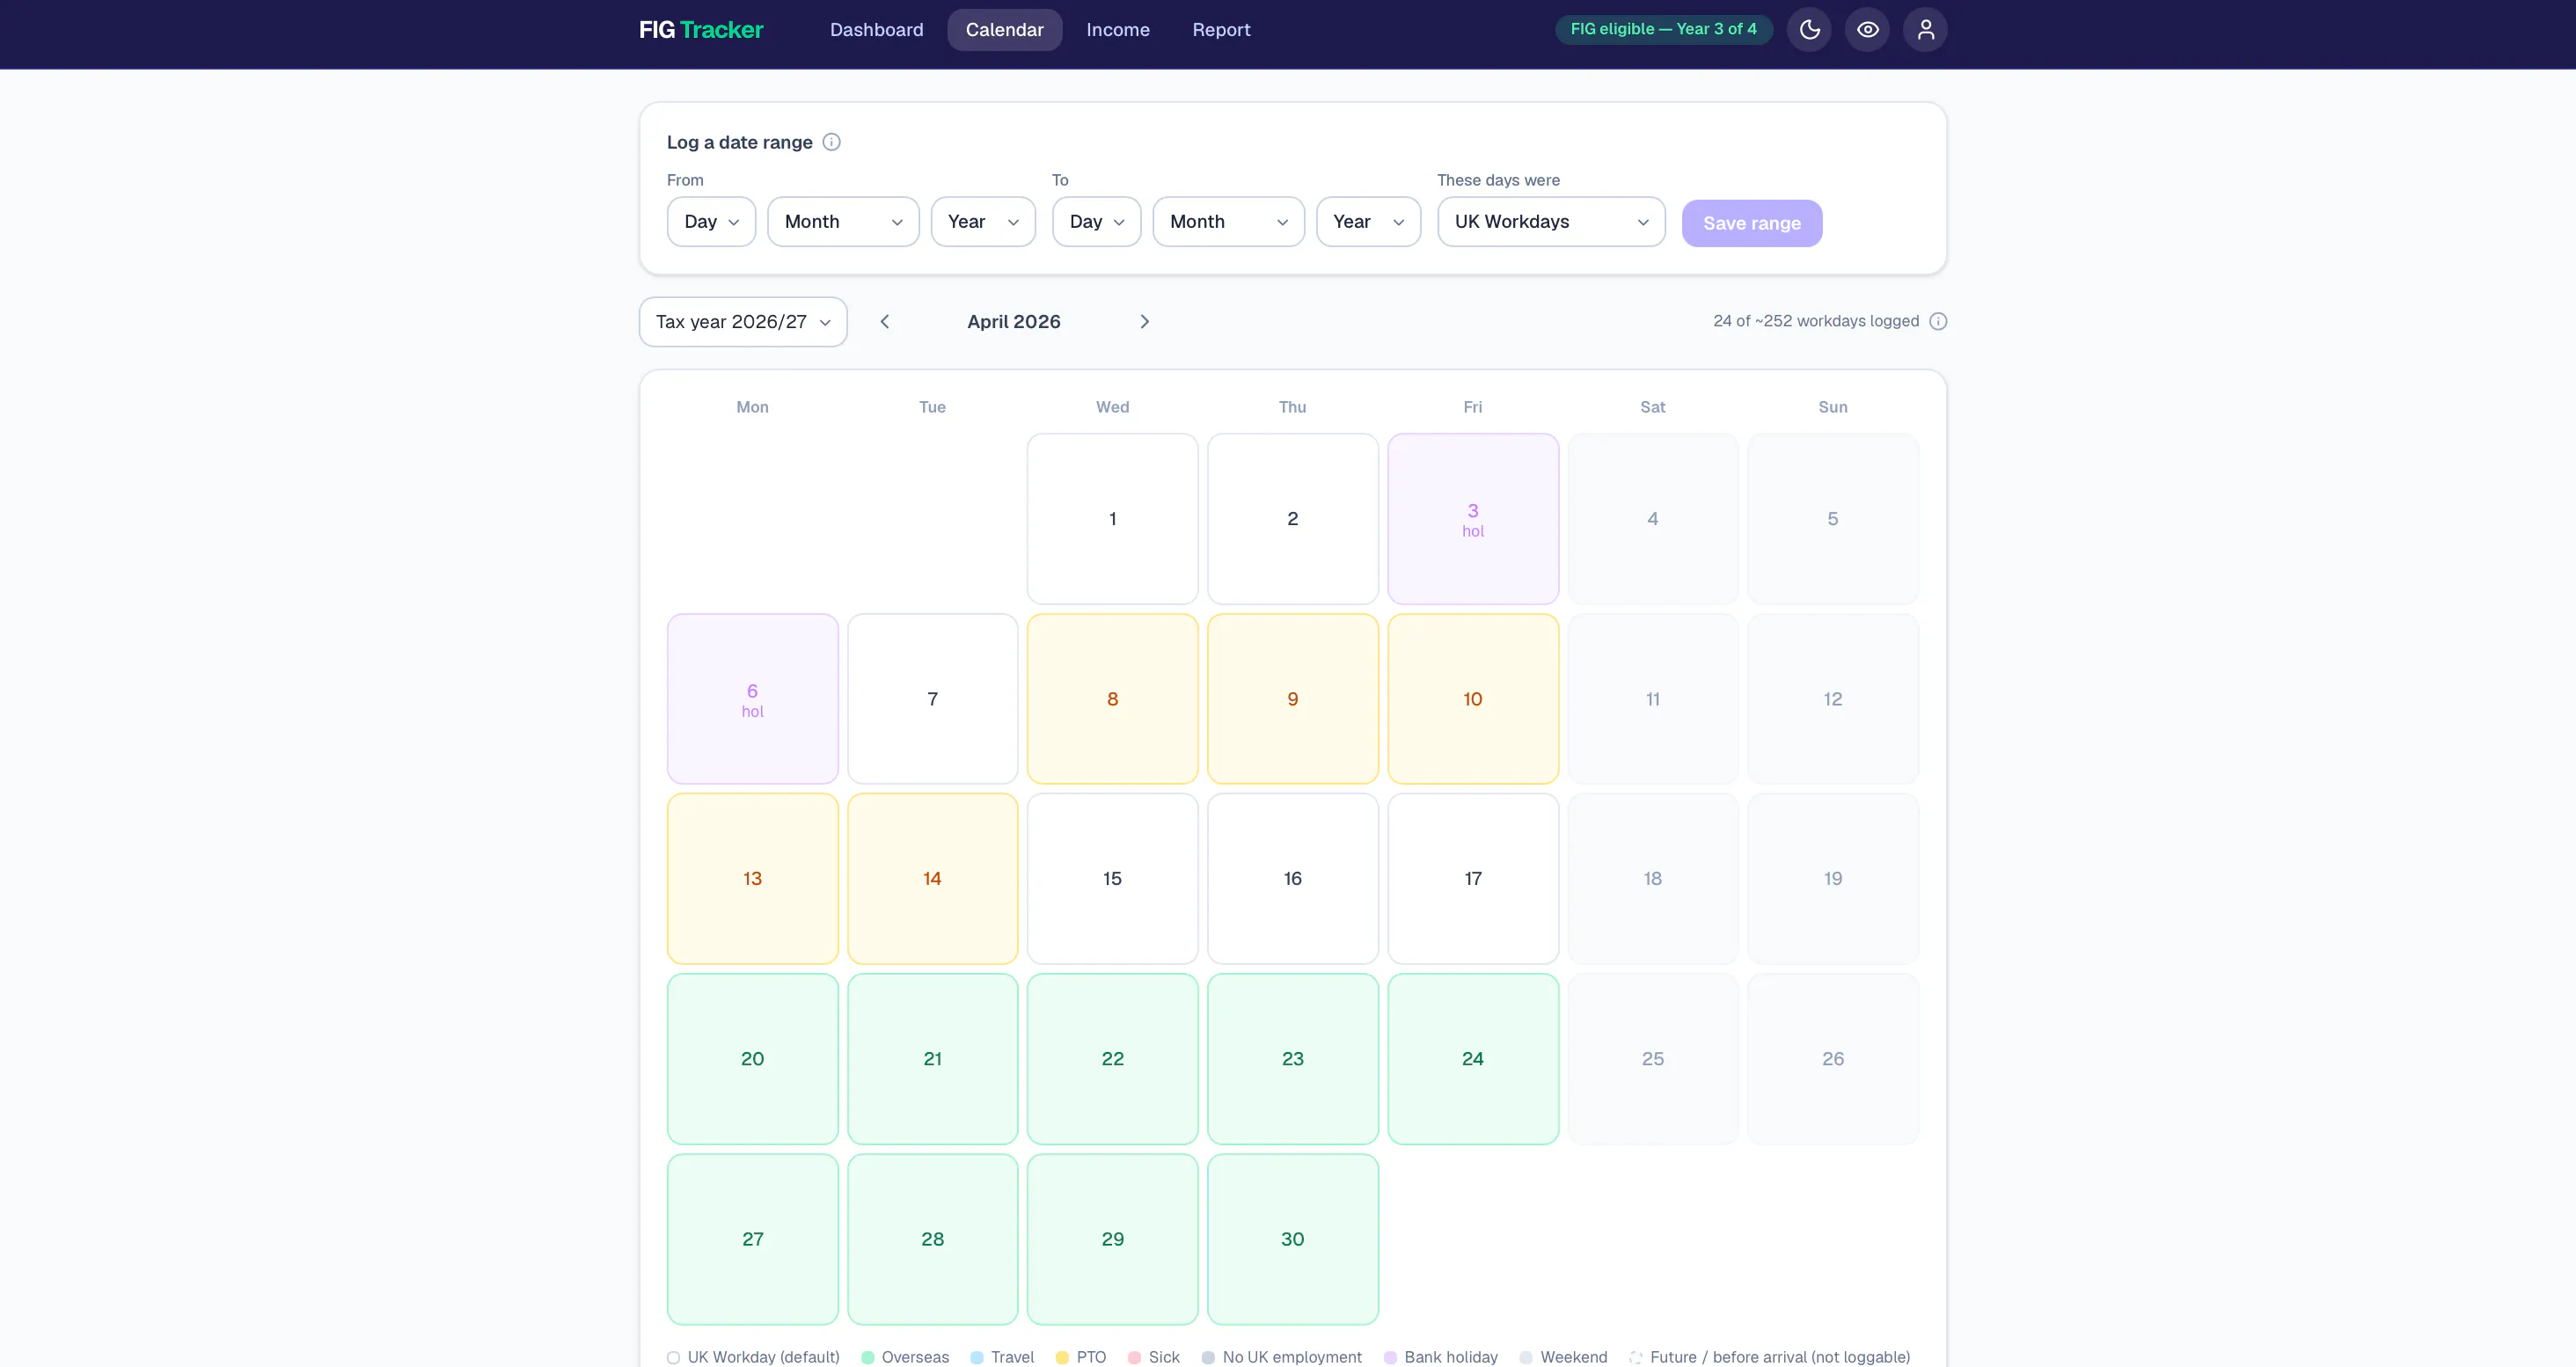The width and height of the screenshot is (2576, 1367).
Task: Click the info icon beside workdays logged
Action: tap(1938, 321)
